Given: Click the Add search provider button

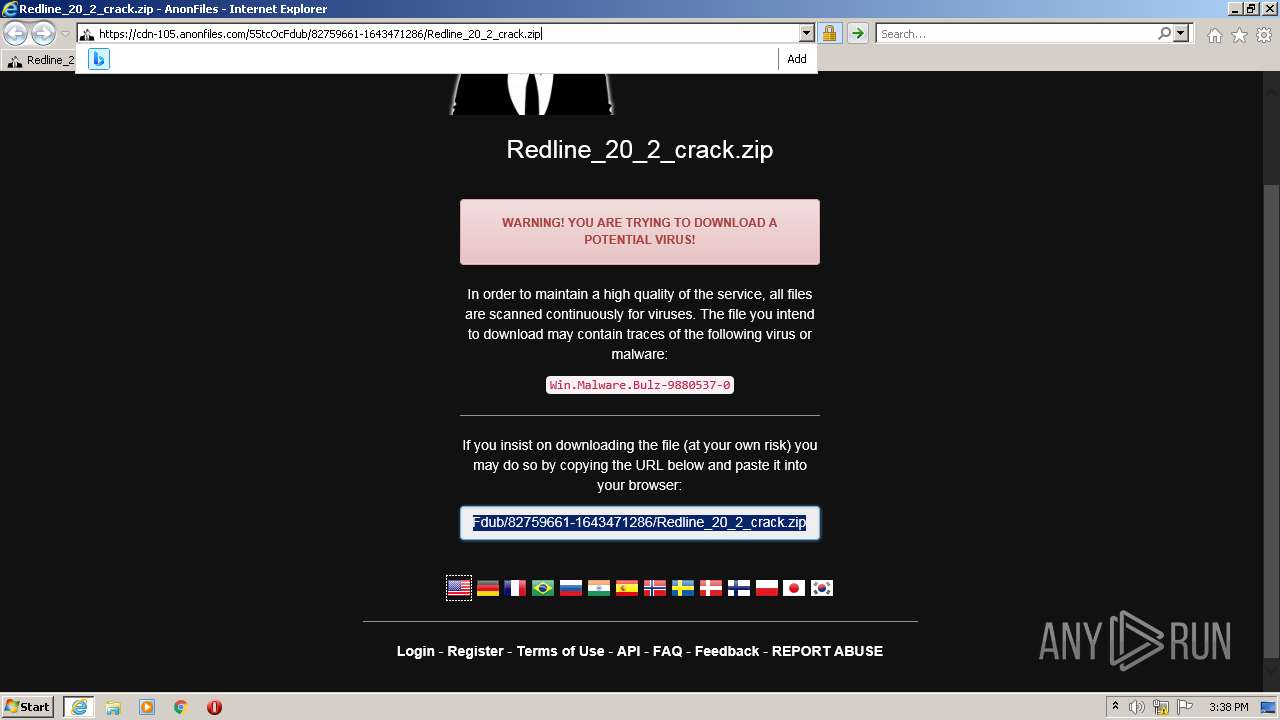Looking at the screenshot, I should (797, 59).
